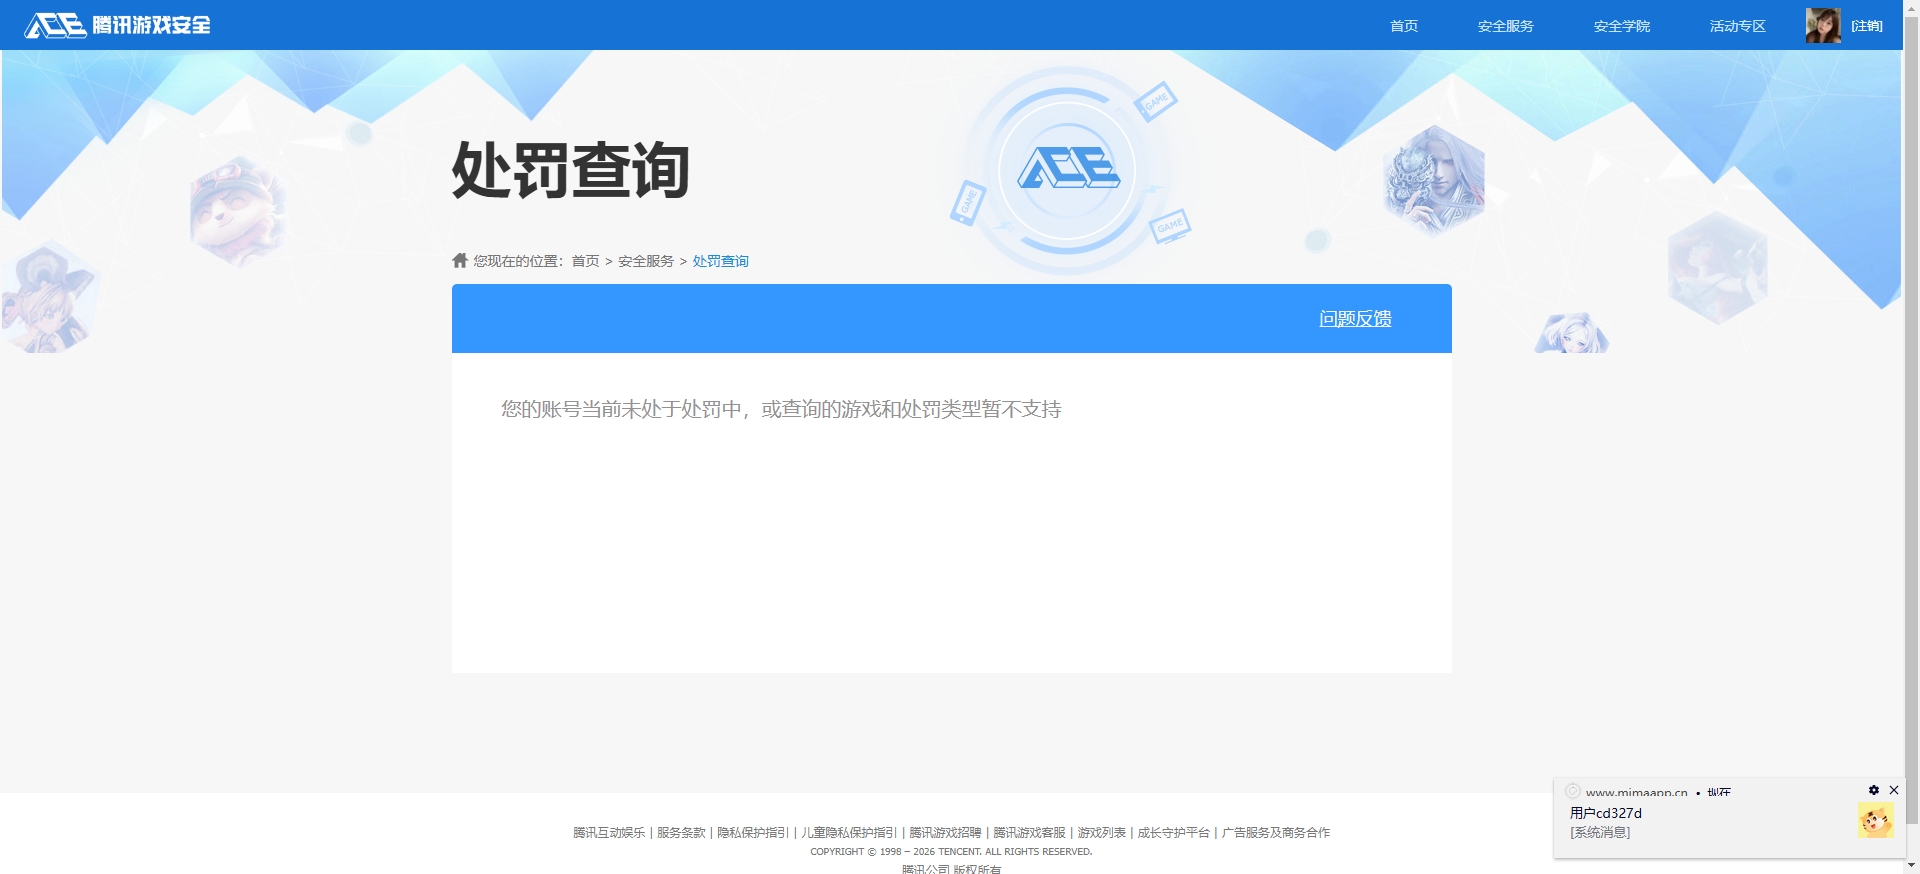1920x874 pixels.
Task: Open the 安全学院 navigation menu
Action: (1621, 26)
